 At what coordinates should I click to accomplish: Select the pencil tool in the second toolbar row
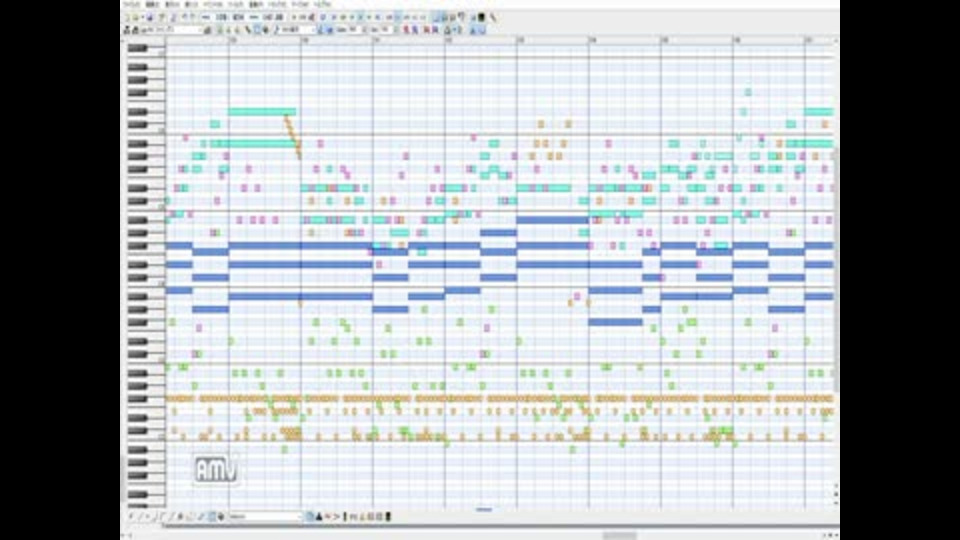coord(247,29)
